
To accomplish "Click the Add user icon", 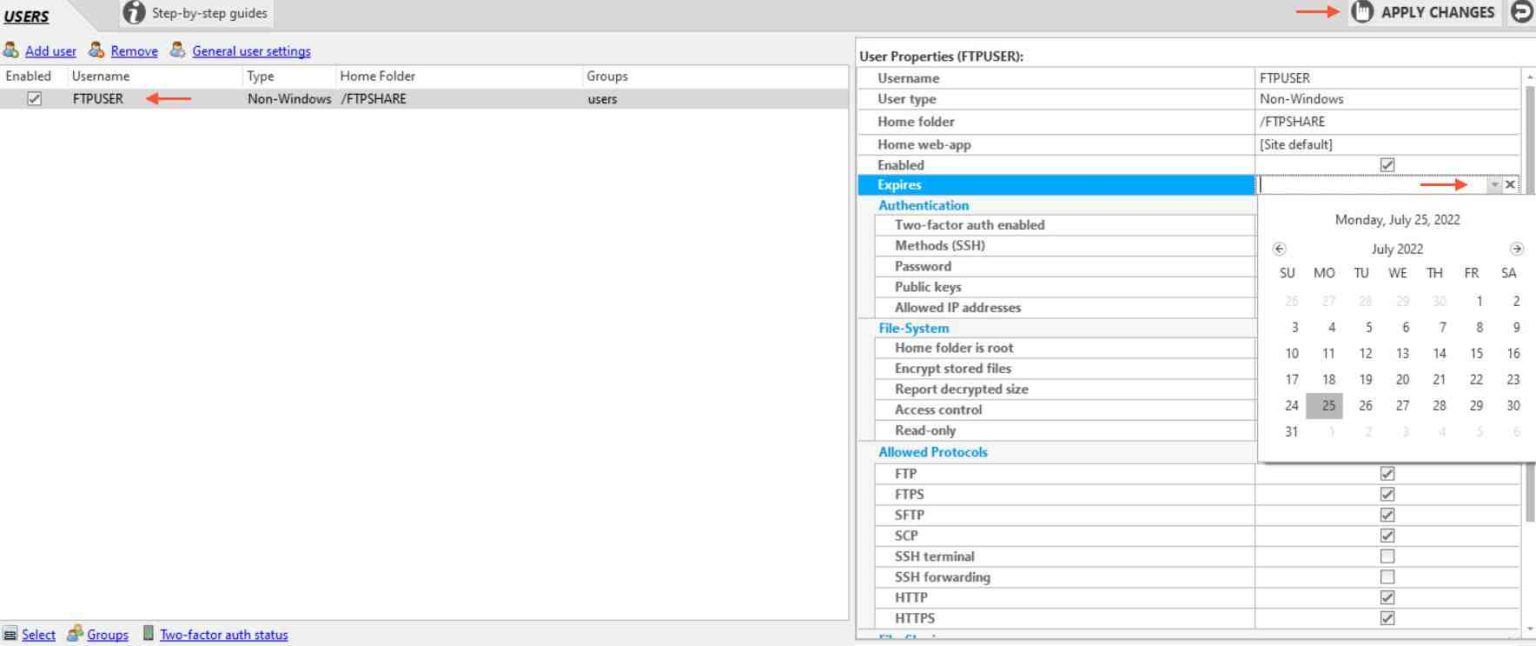I will click(x=10, y=50).
